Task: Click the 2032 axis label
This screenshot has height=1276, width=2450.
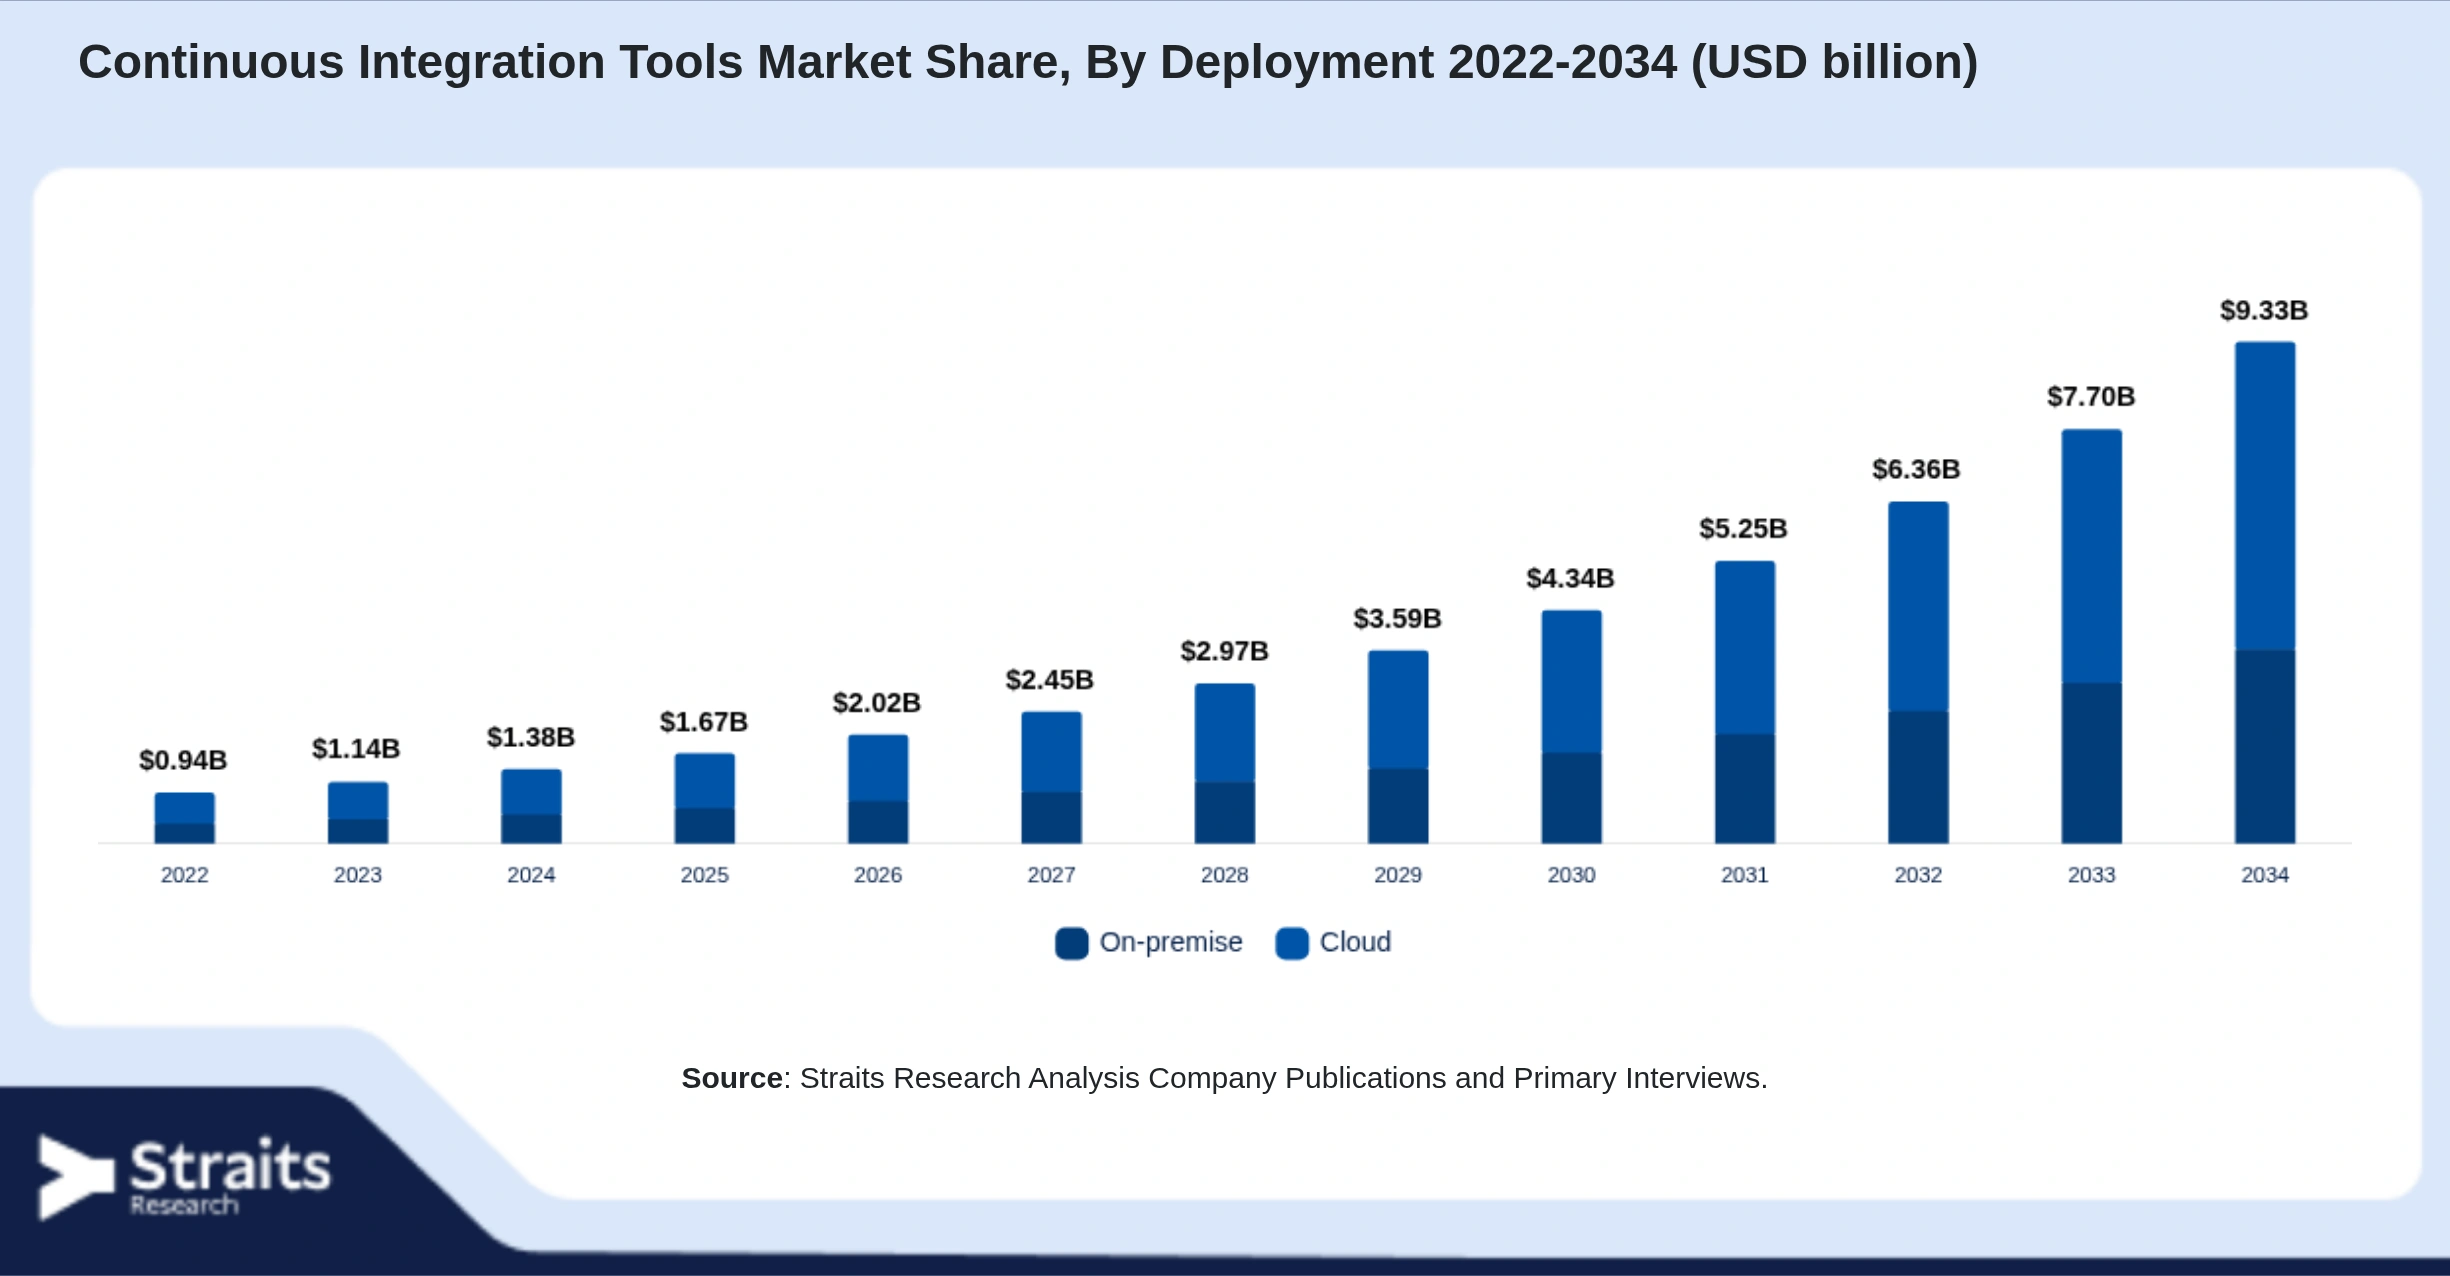Action: click(x=1919, y=875)
